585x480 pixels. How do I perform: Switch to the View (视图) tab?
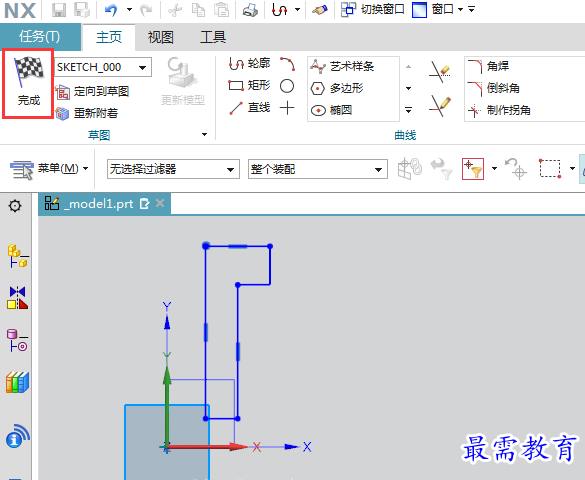[160, 37]
